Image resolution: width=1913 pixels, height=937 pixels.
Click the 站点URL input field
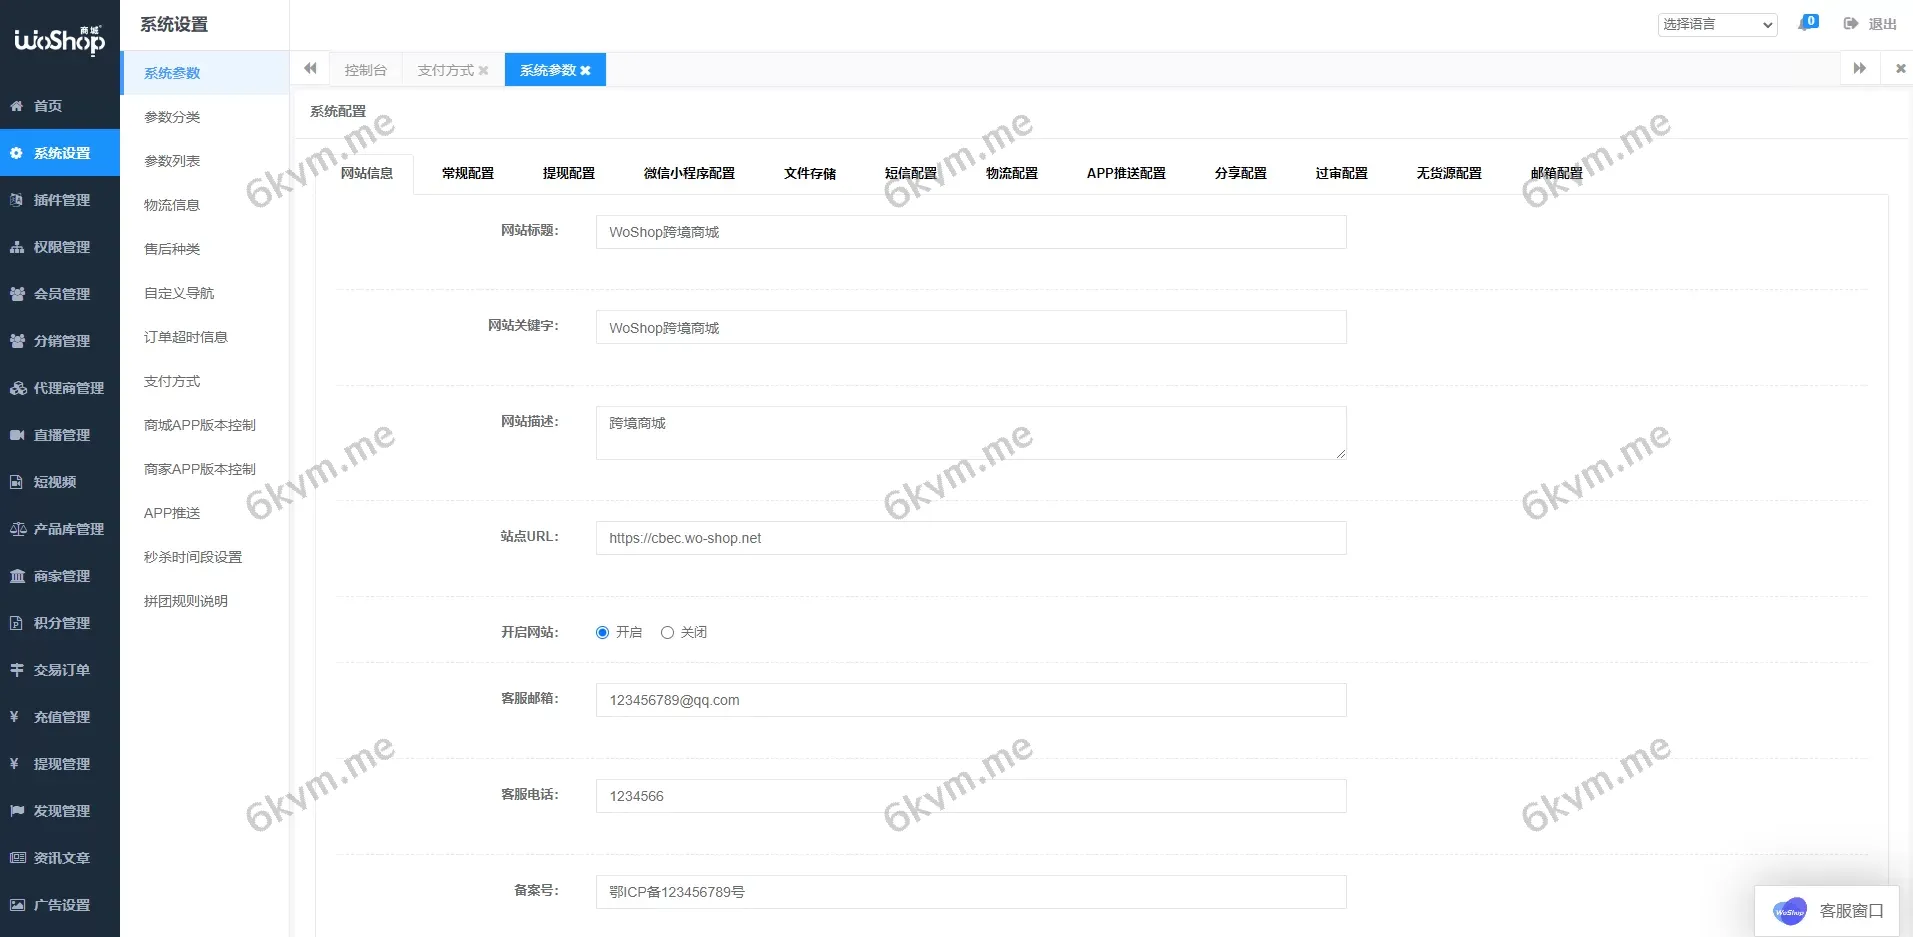(969, 538)
